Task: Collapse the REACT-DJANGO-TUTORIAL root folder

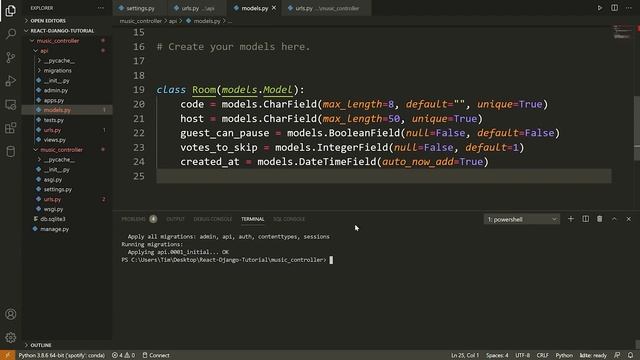Action: pyautogui.click(x=62, y=31)
